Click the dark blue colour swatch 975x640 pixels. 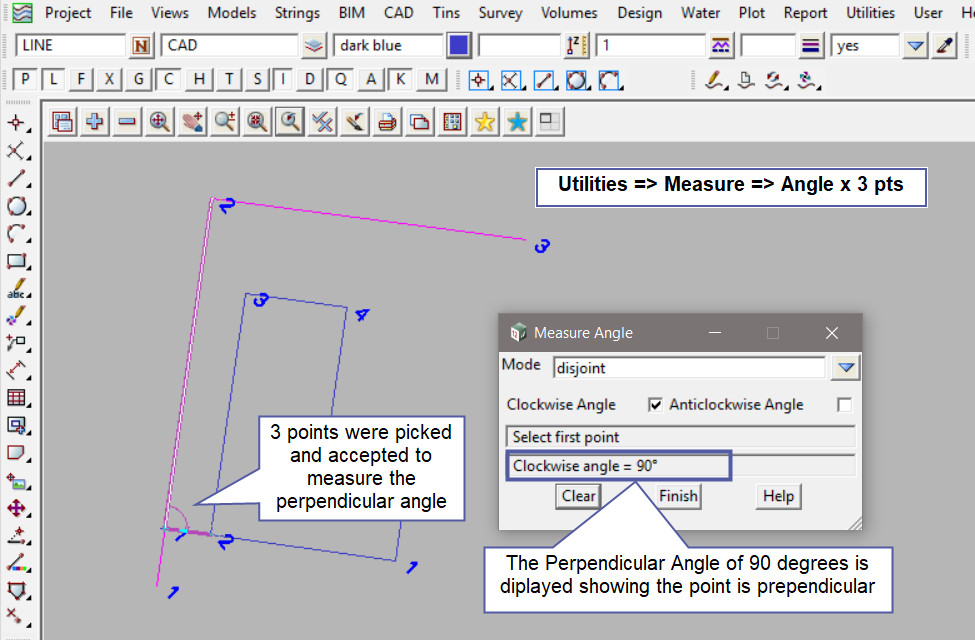[458, 46]
